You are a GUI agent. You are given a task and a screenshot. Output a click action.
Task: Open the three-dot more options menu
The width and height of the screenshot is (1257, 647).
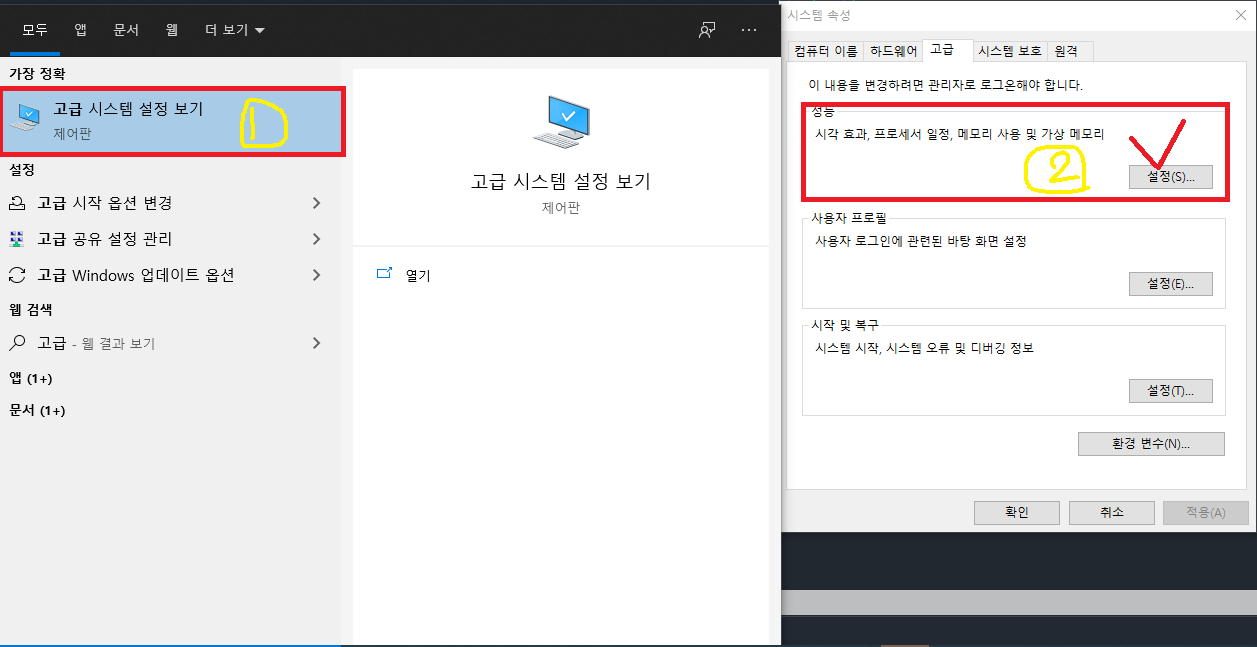coord(749,30)
